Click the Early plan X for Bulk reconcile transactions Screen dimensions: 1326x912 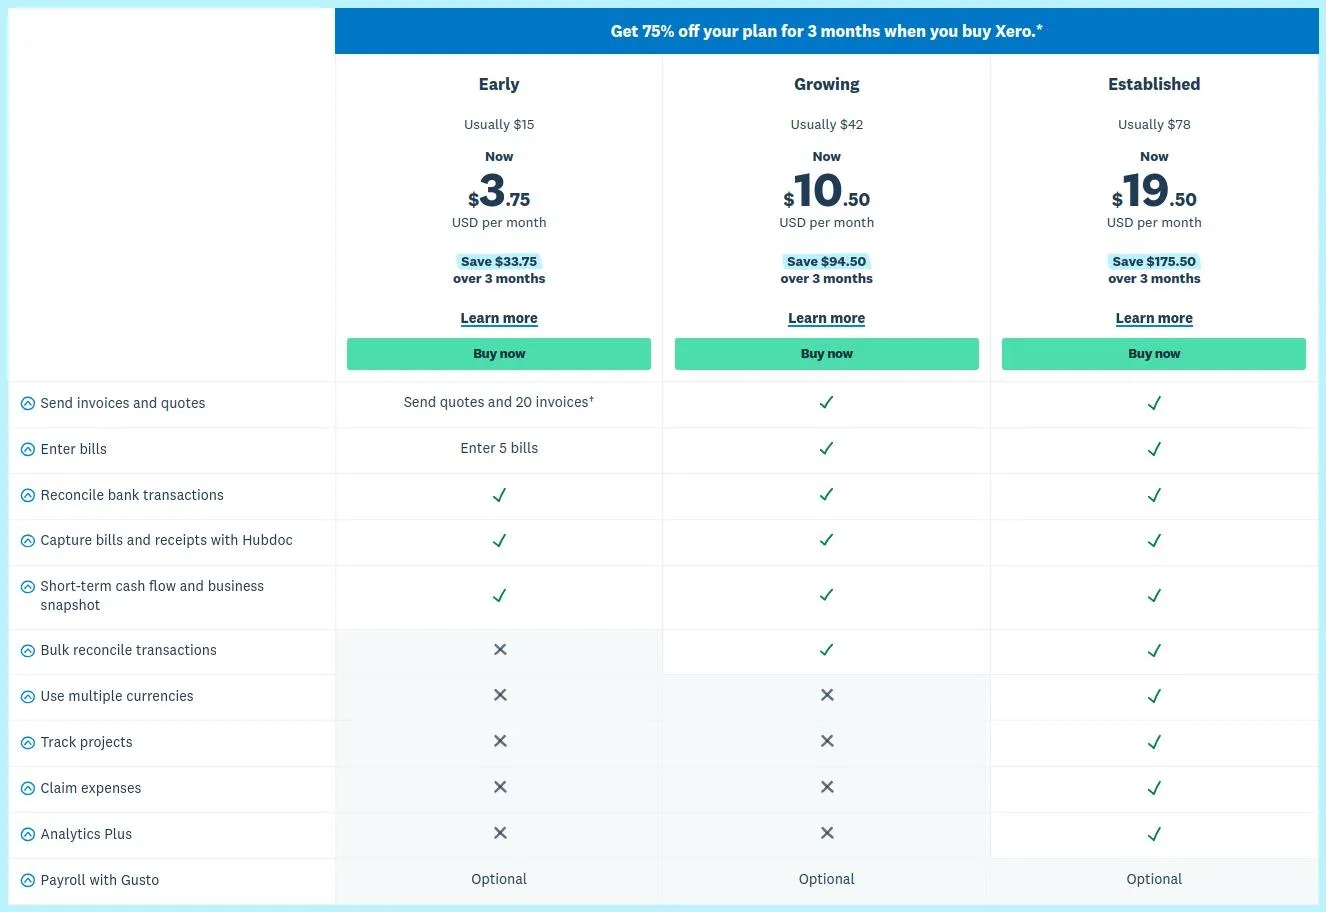click(500, 650)
